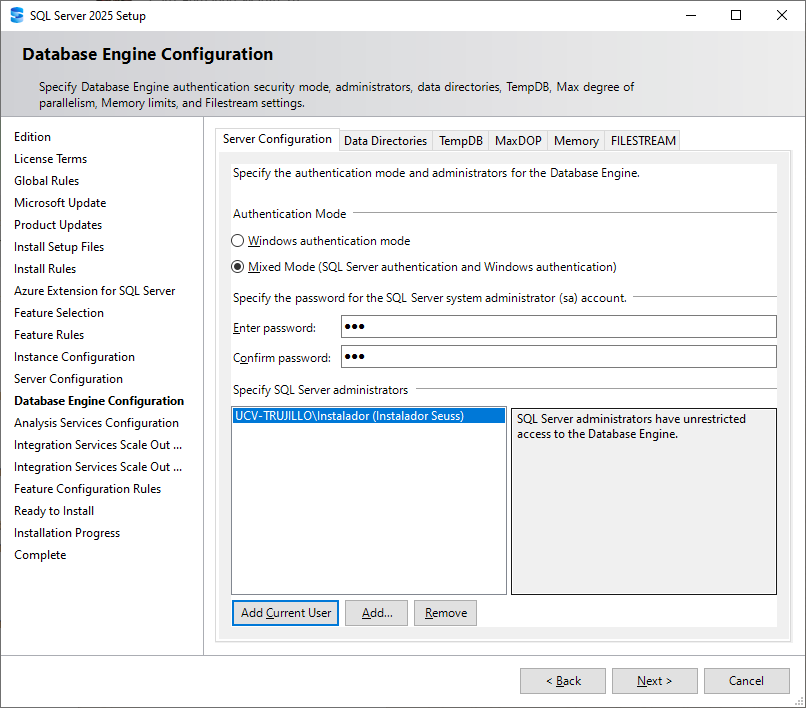Viewport: 806px width, 708px height.
Task: Click Analysis Services Configuration step
Action: (x=96, y=423)
